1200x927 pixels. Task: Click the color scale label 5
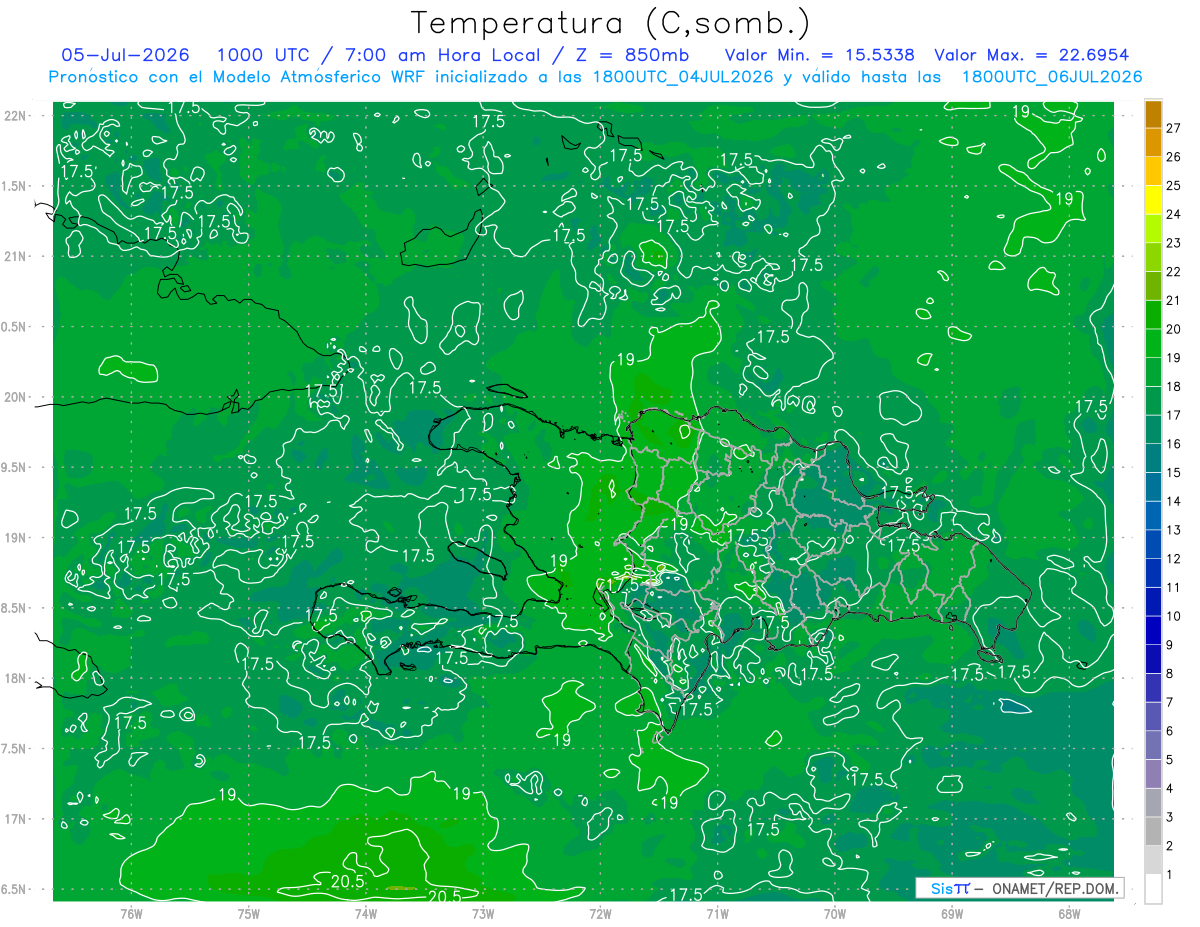tap(1170, 760)
